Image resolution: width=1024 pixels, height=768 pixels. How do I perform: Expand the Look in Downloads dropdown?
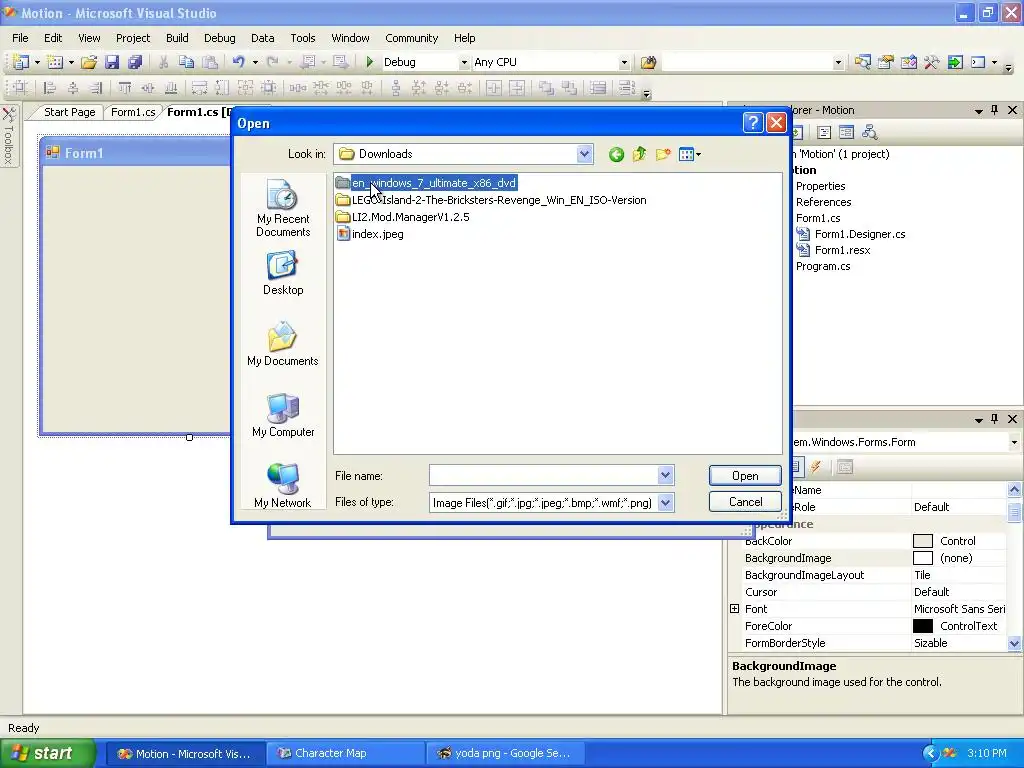584,154
